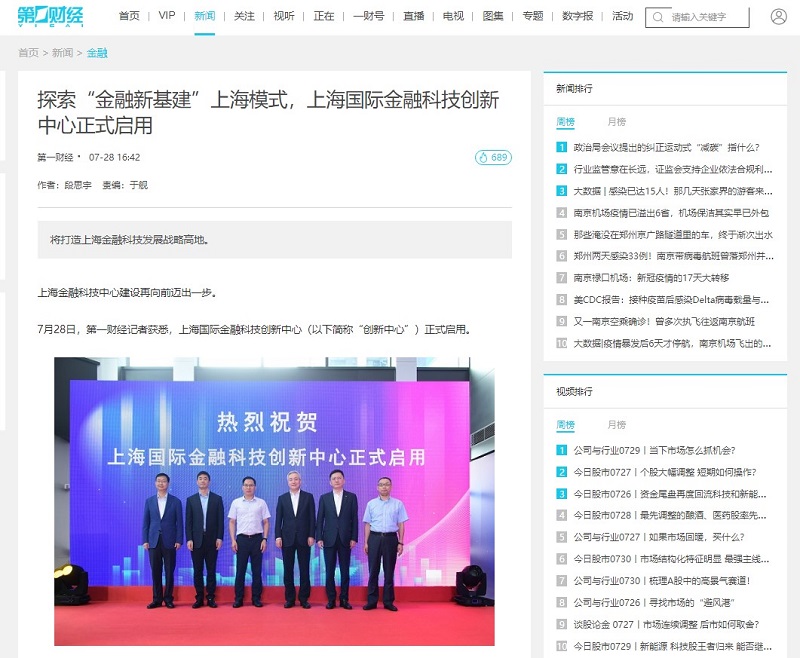This screenshot has height=658, width=800.
Task: Click the flame 689 popularity badge
Action: 493,157
